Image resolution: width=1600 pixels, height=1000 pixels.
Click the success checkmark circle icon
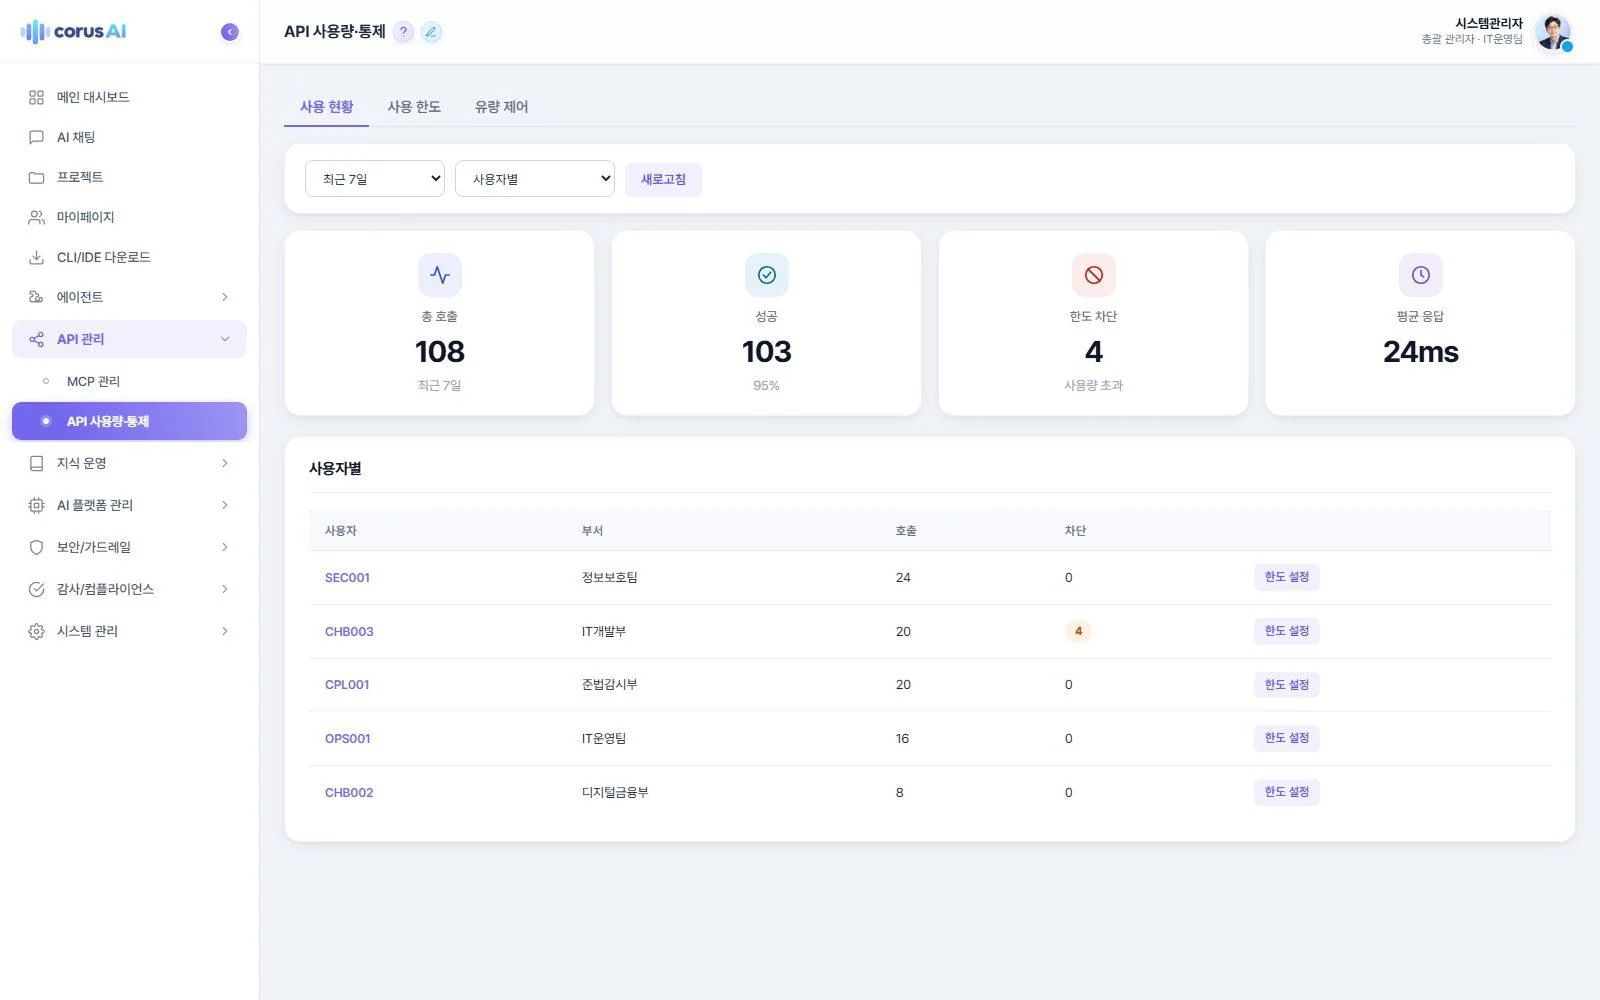[x=767, y=275]
